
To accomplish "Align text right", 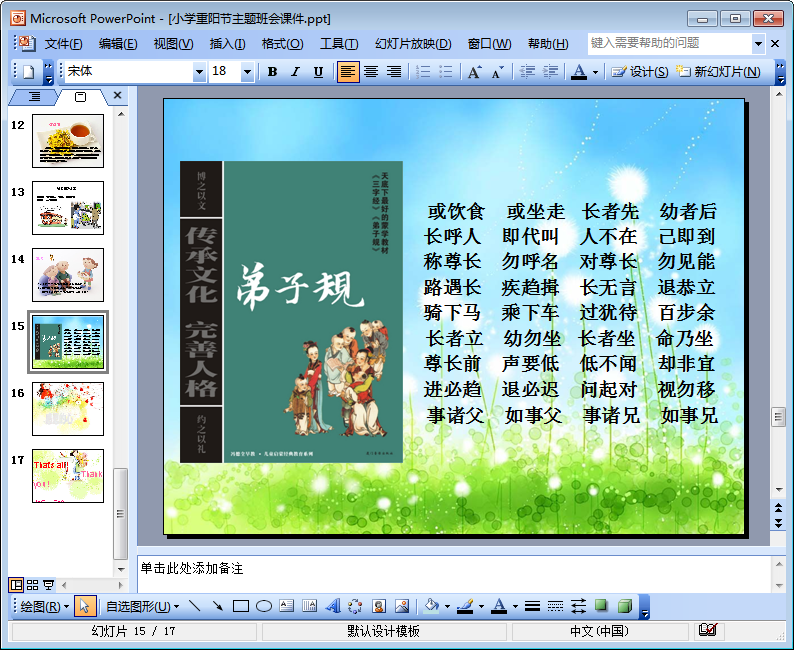I will click(394, 72).
